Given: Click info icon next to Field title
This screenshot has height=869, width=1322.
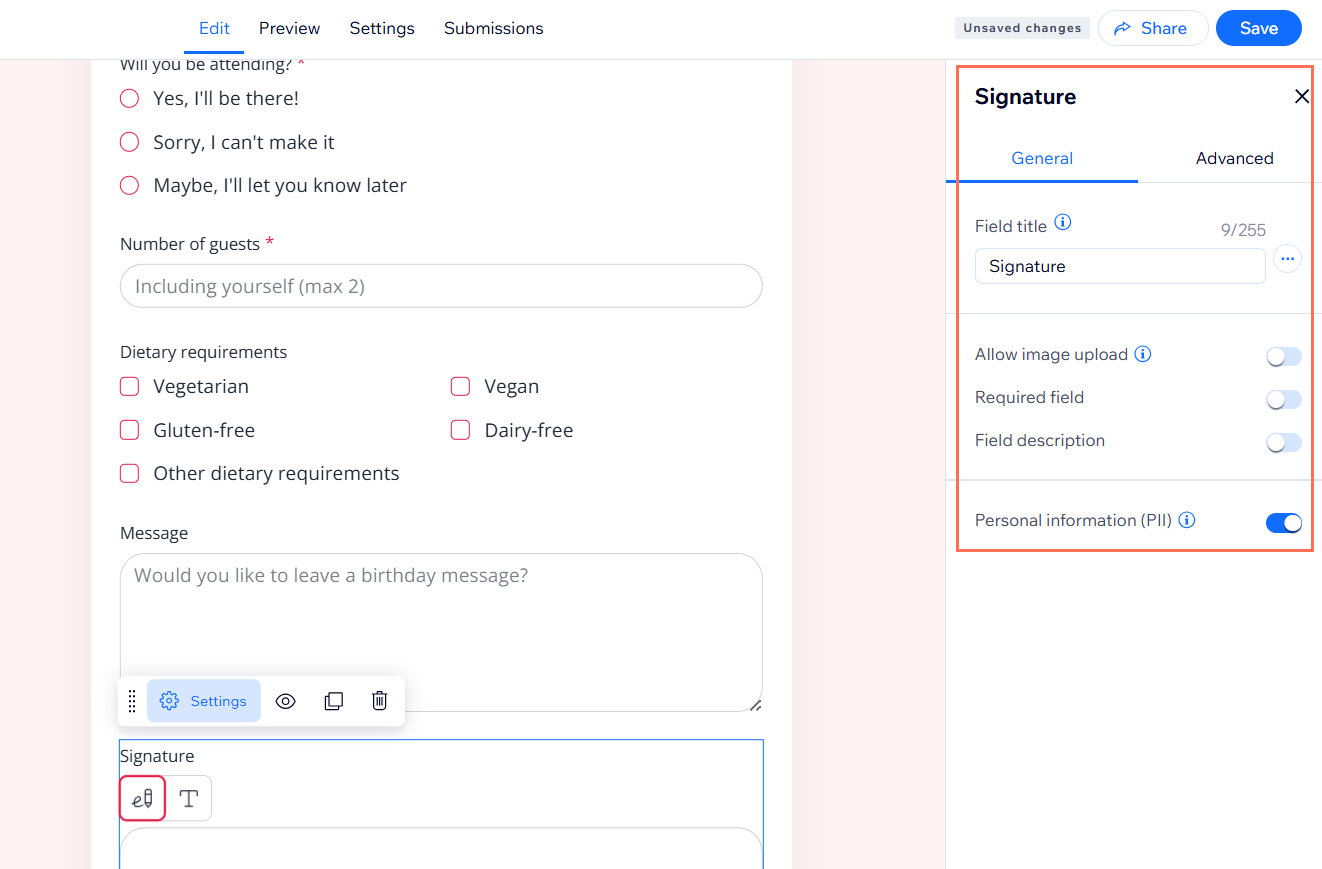Looking at the screenshot, I should pyautogui.click(x=1063, y=223).
